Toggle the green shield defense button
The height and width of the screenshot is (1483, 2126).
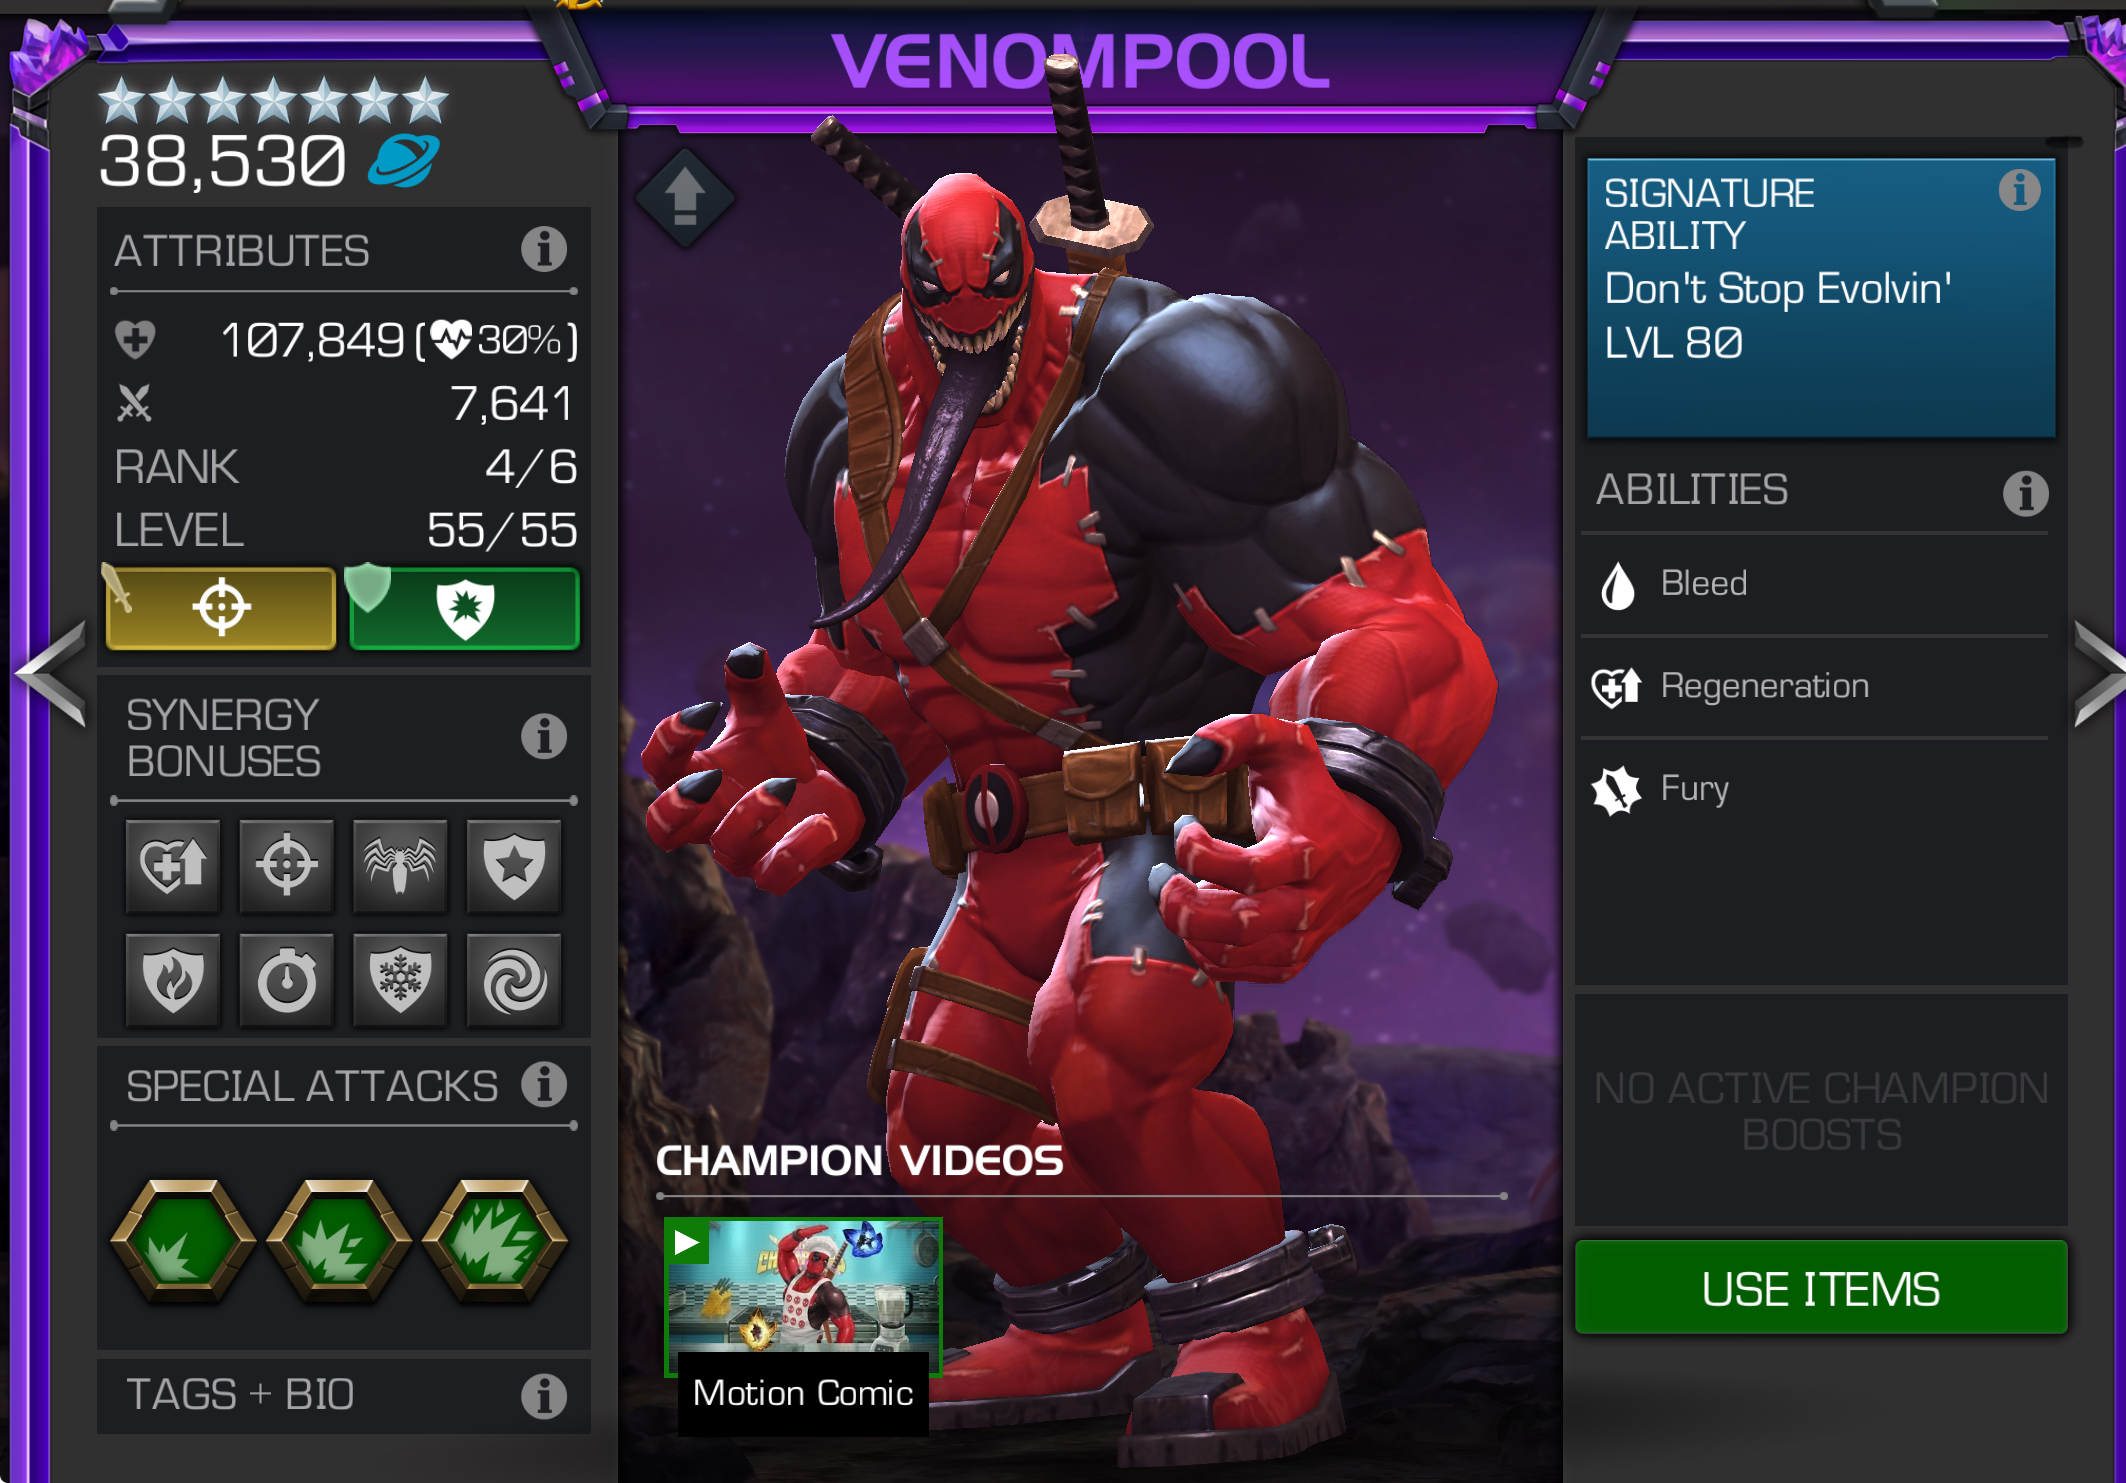(x=465, y=607)
